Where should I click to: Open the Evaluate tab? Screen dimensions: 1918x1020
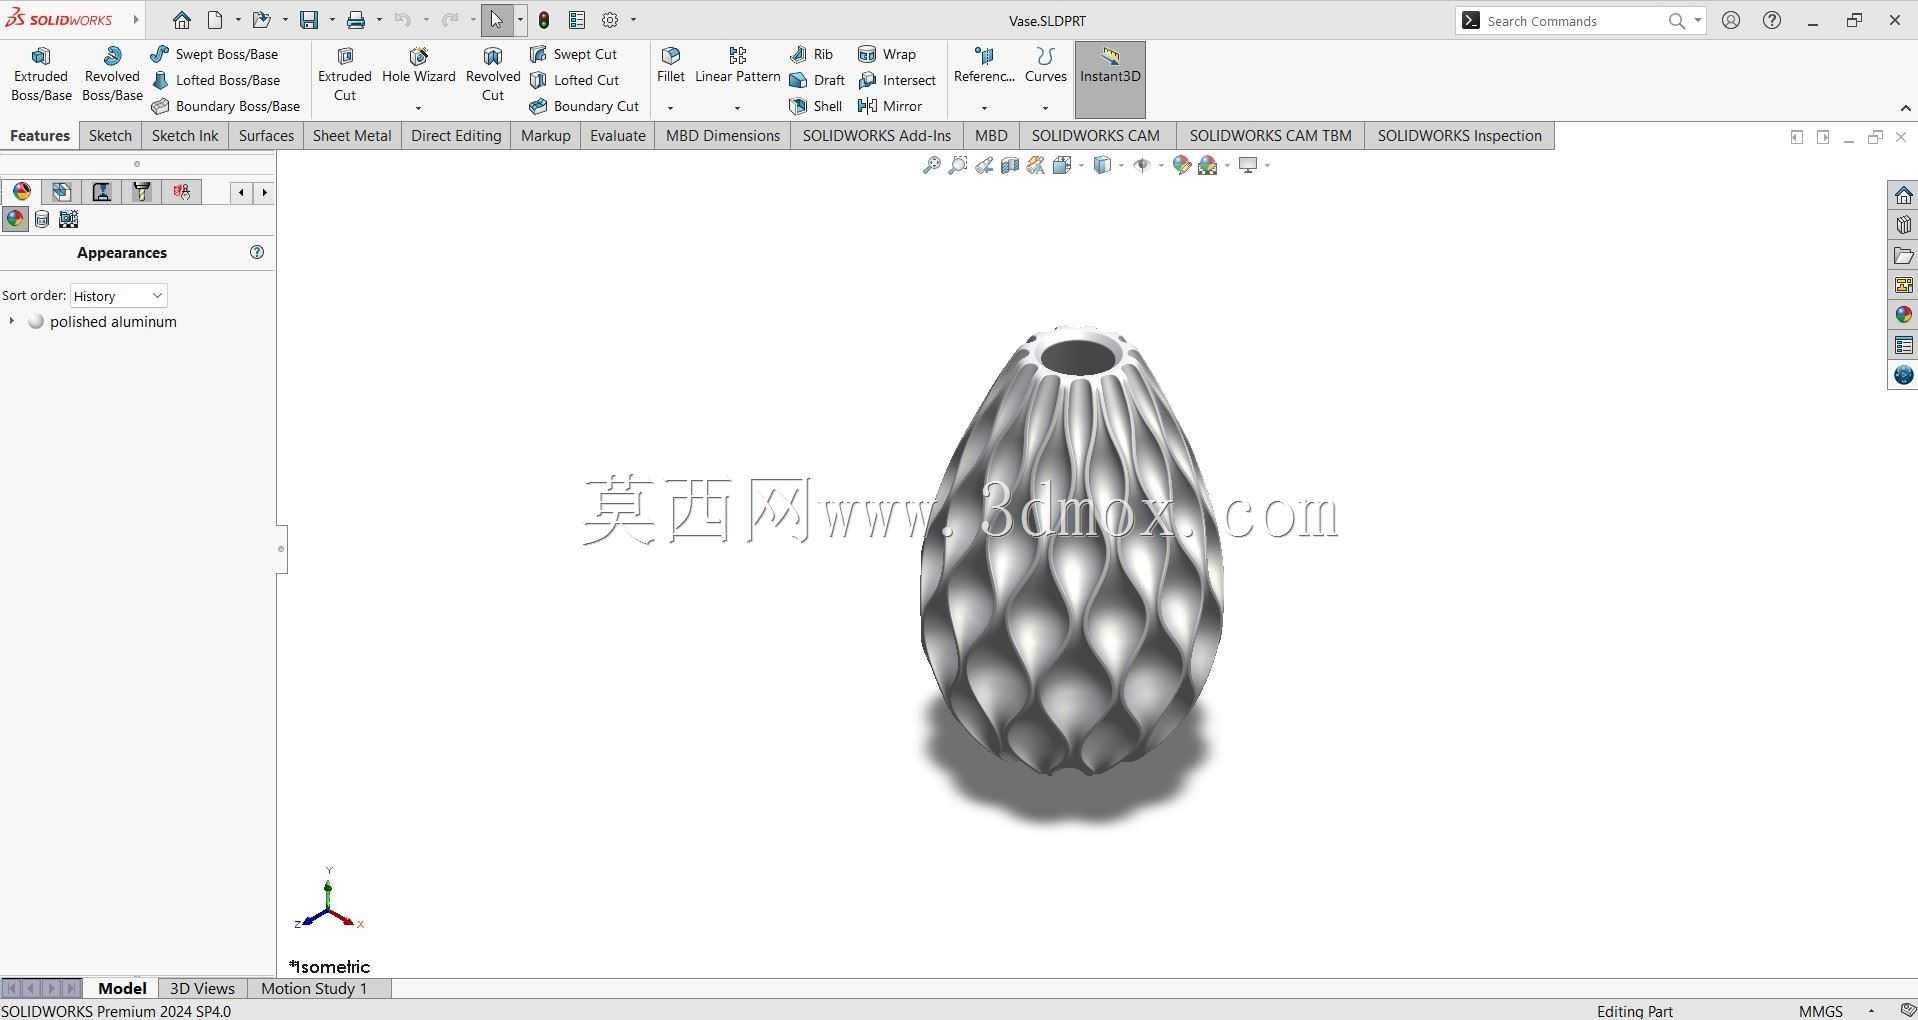(618, 136)
